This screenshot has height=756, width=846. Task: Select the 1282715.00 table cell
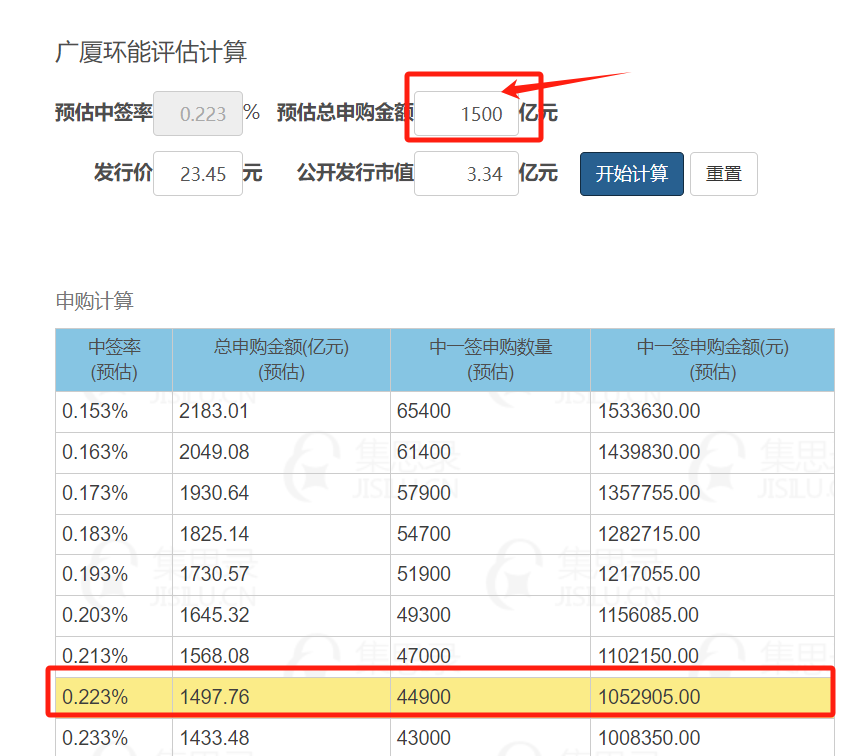[712, 534]
